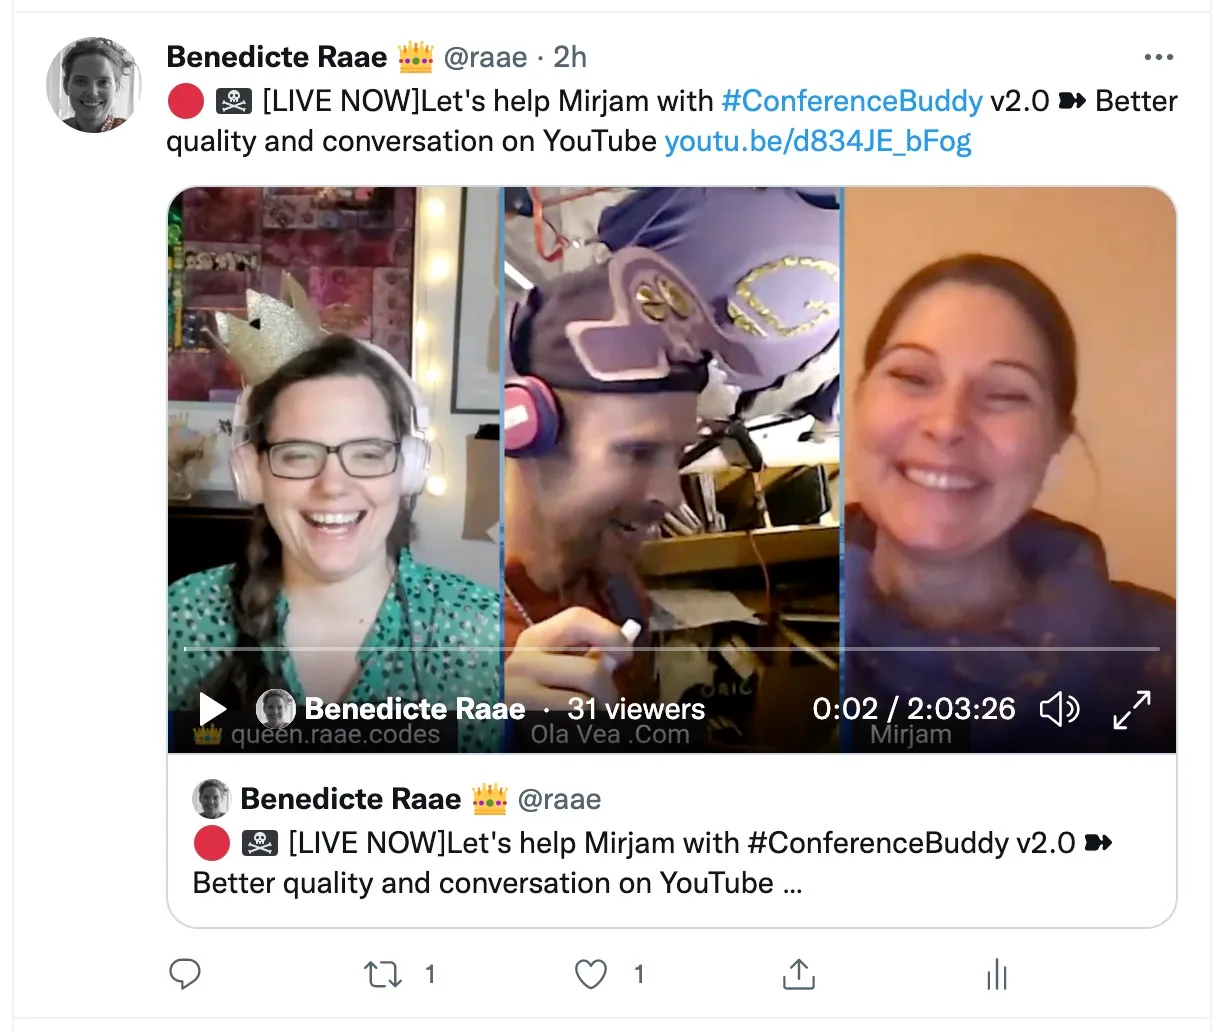The width and height of the screenshot is (1228, 1032).
Task: Click the small avatar in video overlay
Action: 276,709
